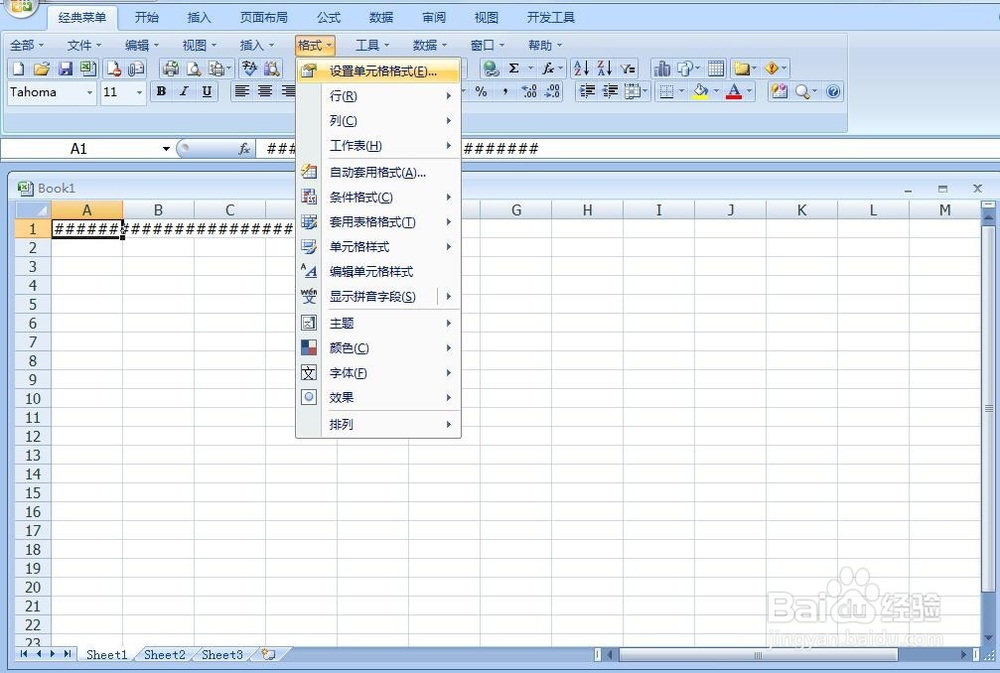Click the Insert table grid icon
Screen dimensions: 1000x673
tap(716, 68)
